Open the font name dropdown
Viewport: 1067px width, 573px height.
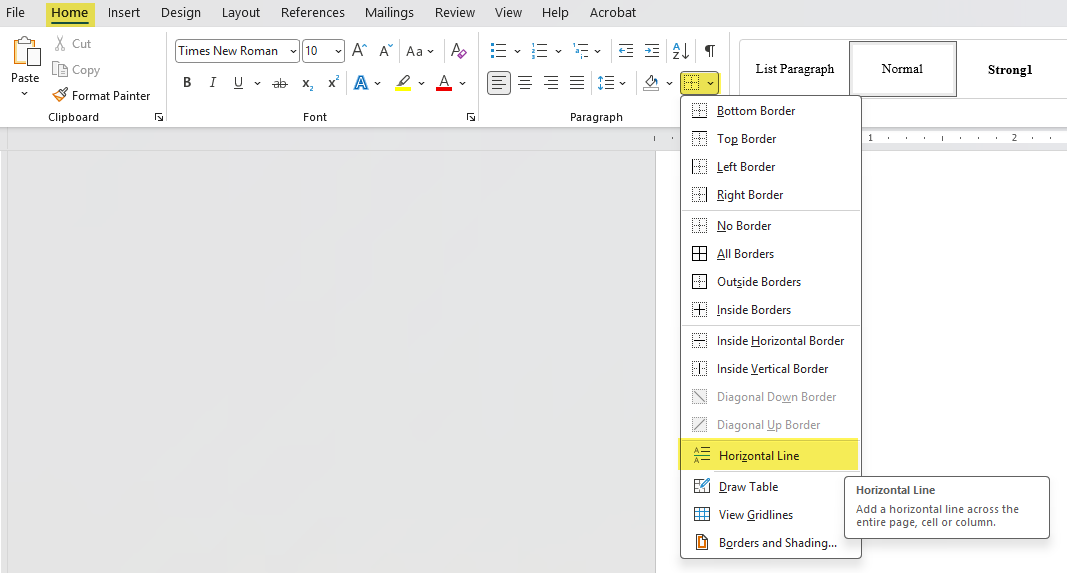tap(293, 51)
